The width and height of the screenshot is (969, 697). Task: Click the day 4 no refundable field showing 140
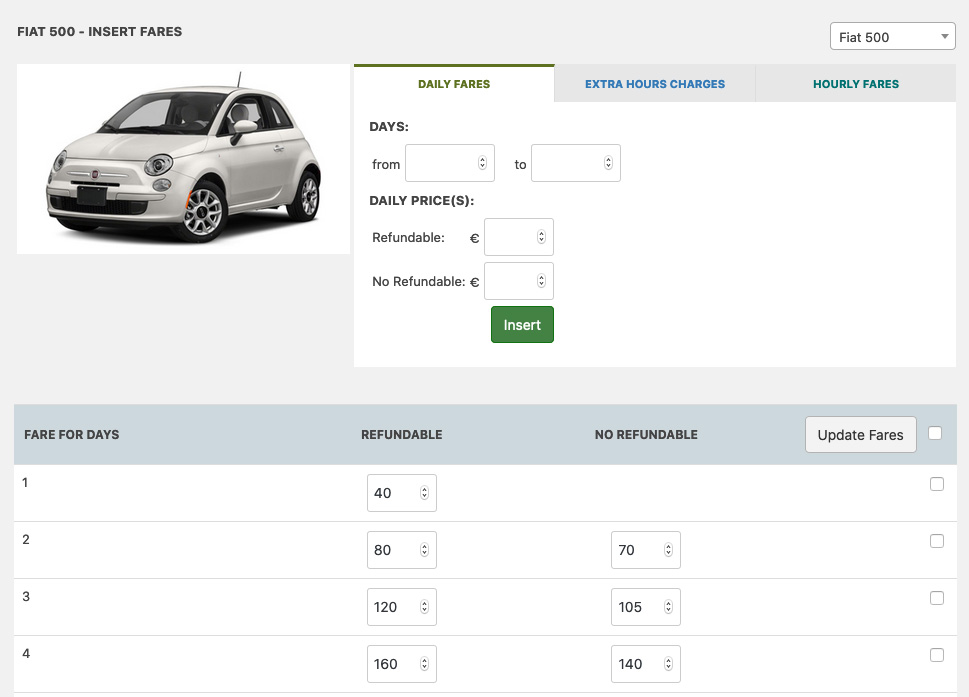[x=646, y=664]
